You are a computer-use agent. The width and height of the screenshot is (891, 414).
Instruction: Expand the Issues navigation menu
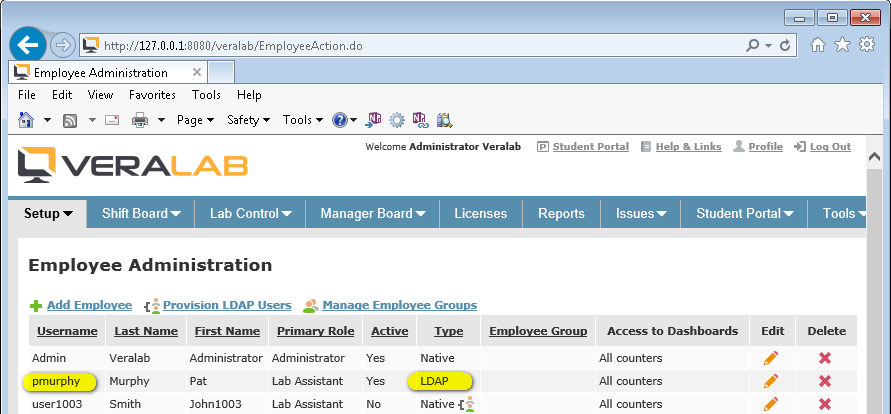[641, 214]
